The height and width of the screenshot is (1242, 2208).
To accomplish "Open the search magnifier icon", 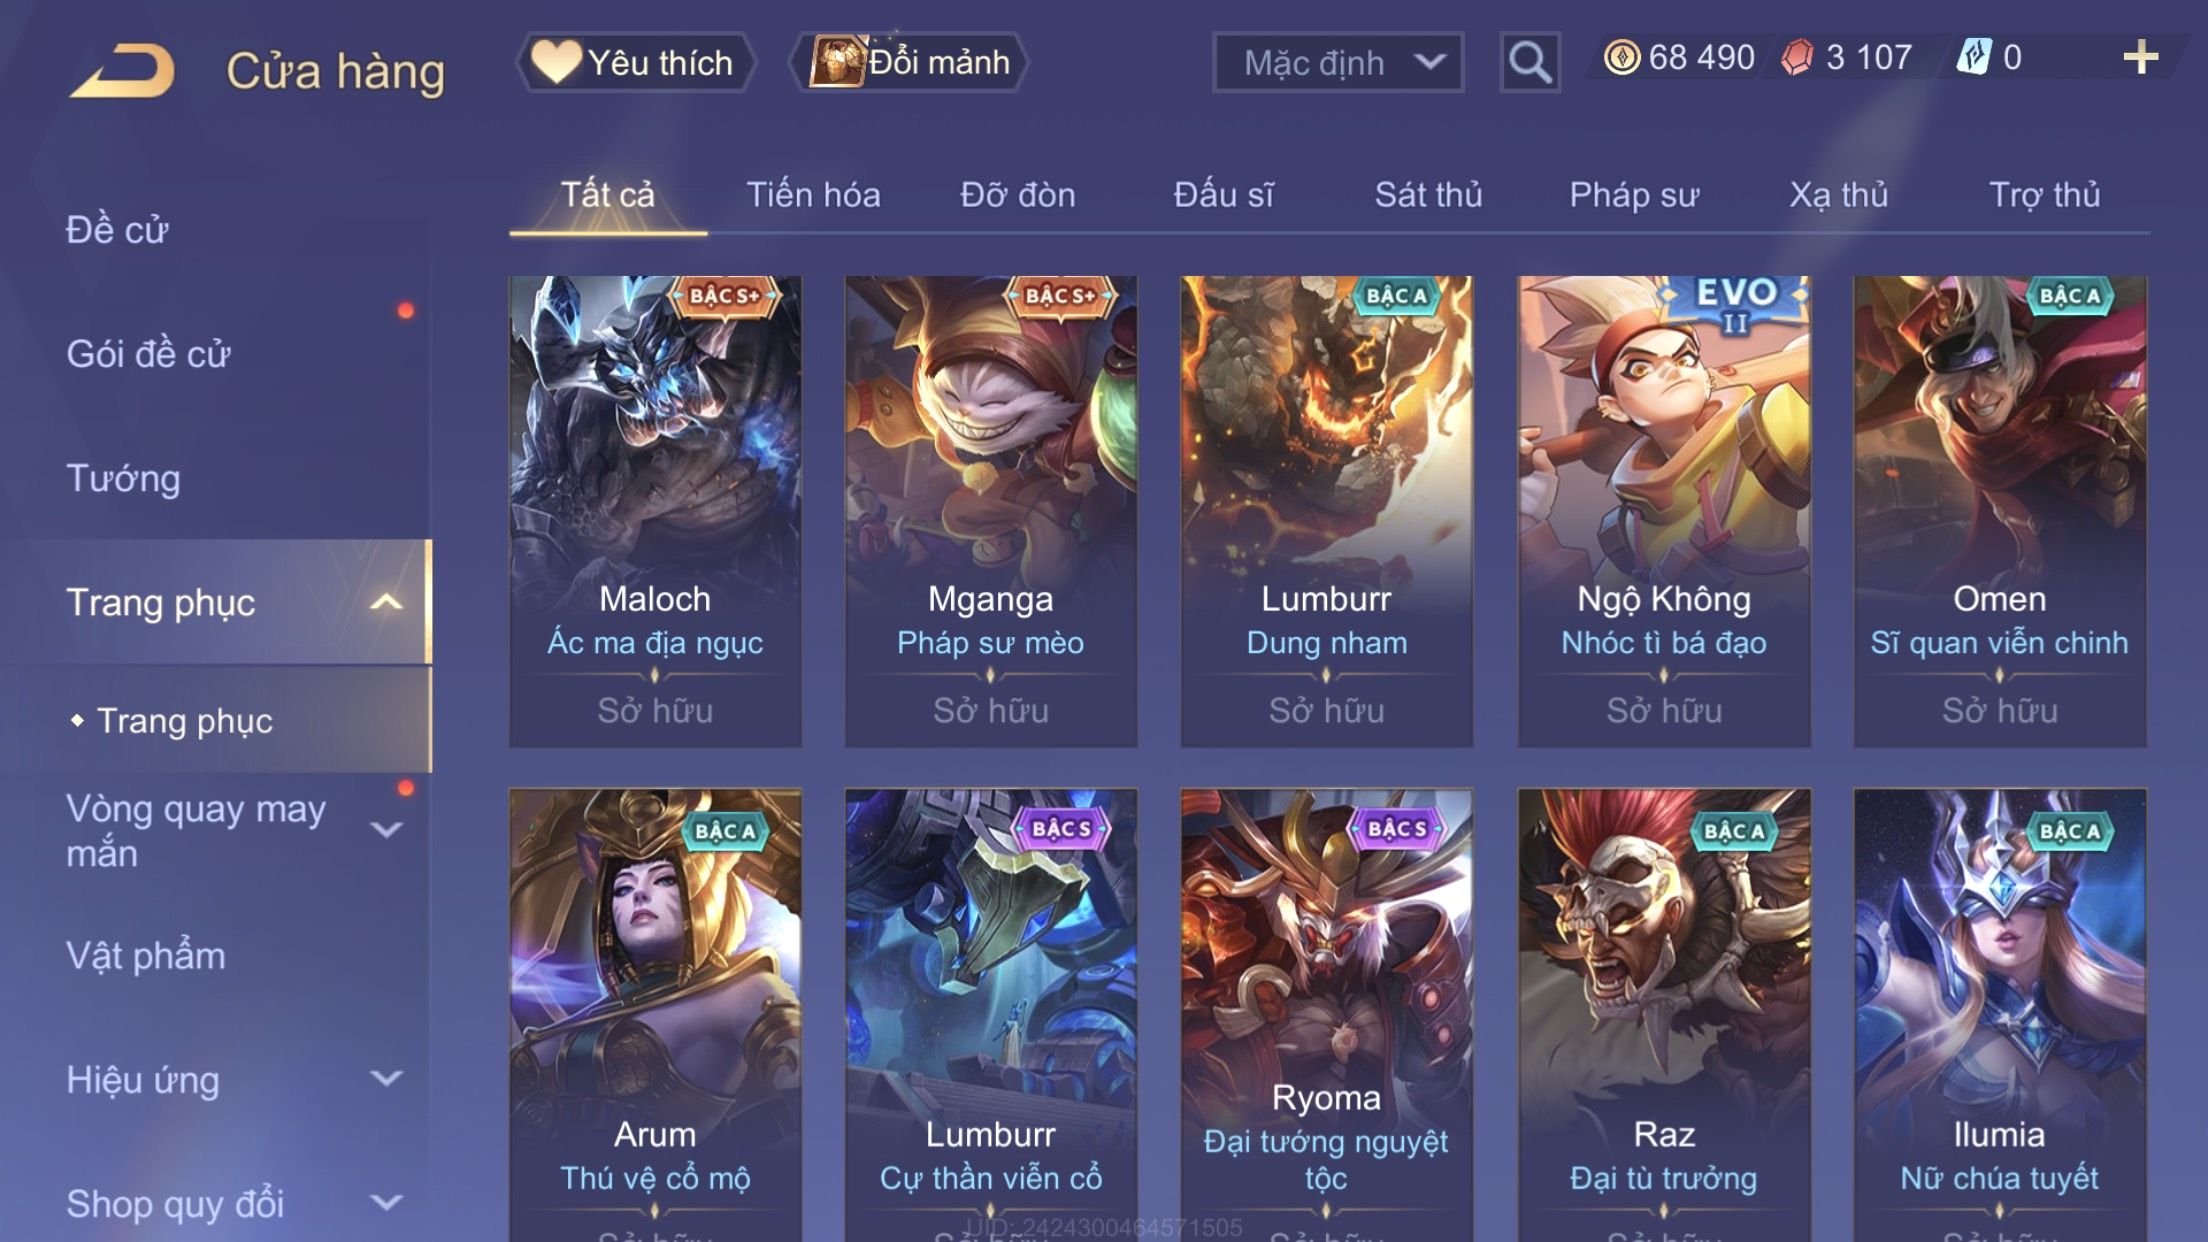I will [1529, 62].
